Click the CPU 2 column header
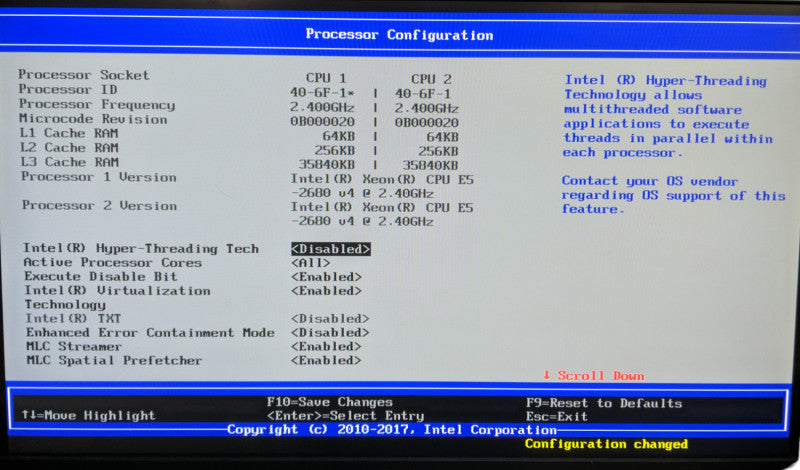 (431, 80)
